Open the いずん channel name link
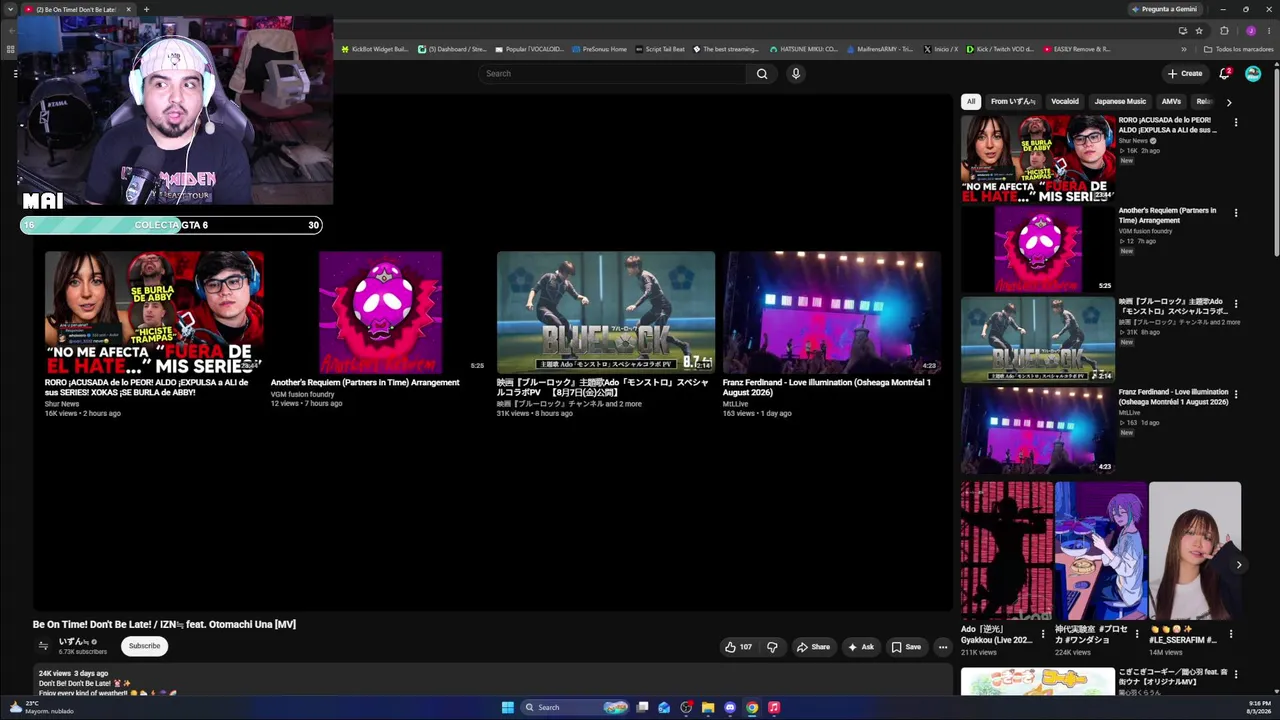 pyautogui.click(x=75, y=642)
